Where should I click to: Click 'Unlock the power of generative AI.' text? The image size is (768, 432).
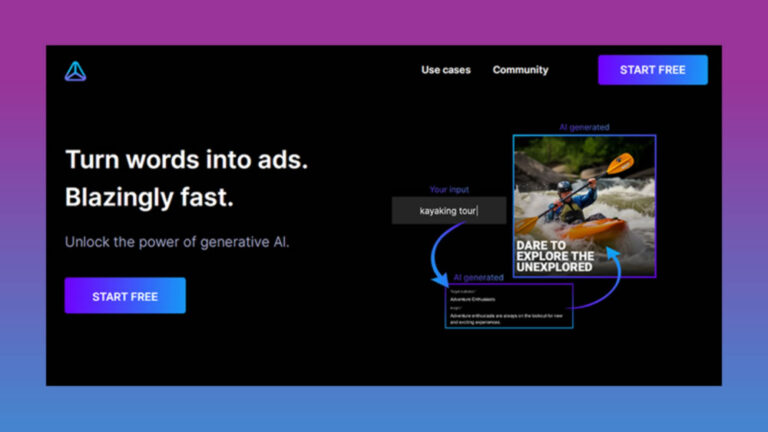[177, 242]
